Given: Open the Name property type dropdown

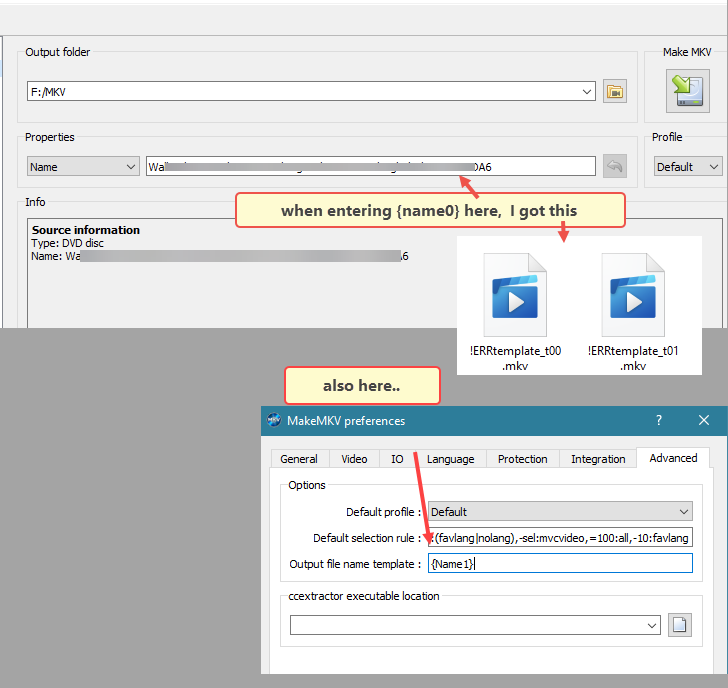Looking at the screenshot, I should pos(83,166).
